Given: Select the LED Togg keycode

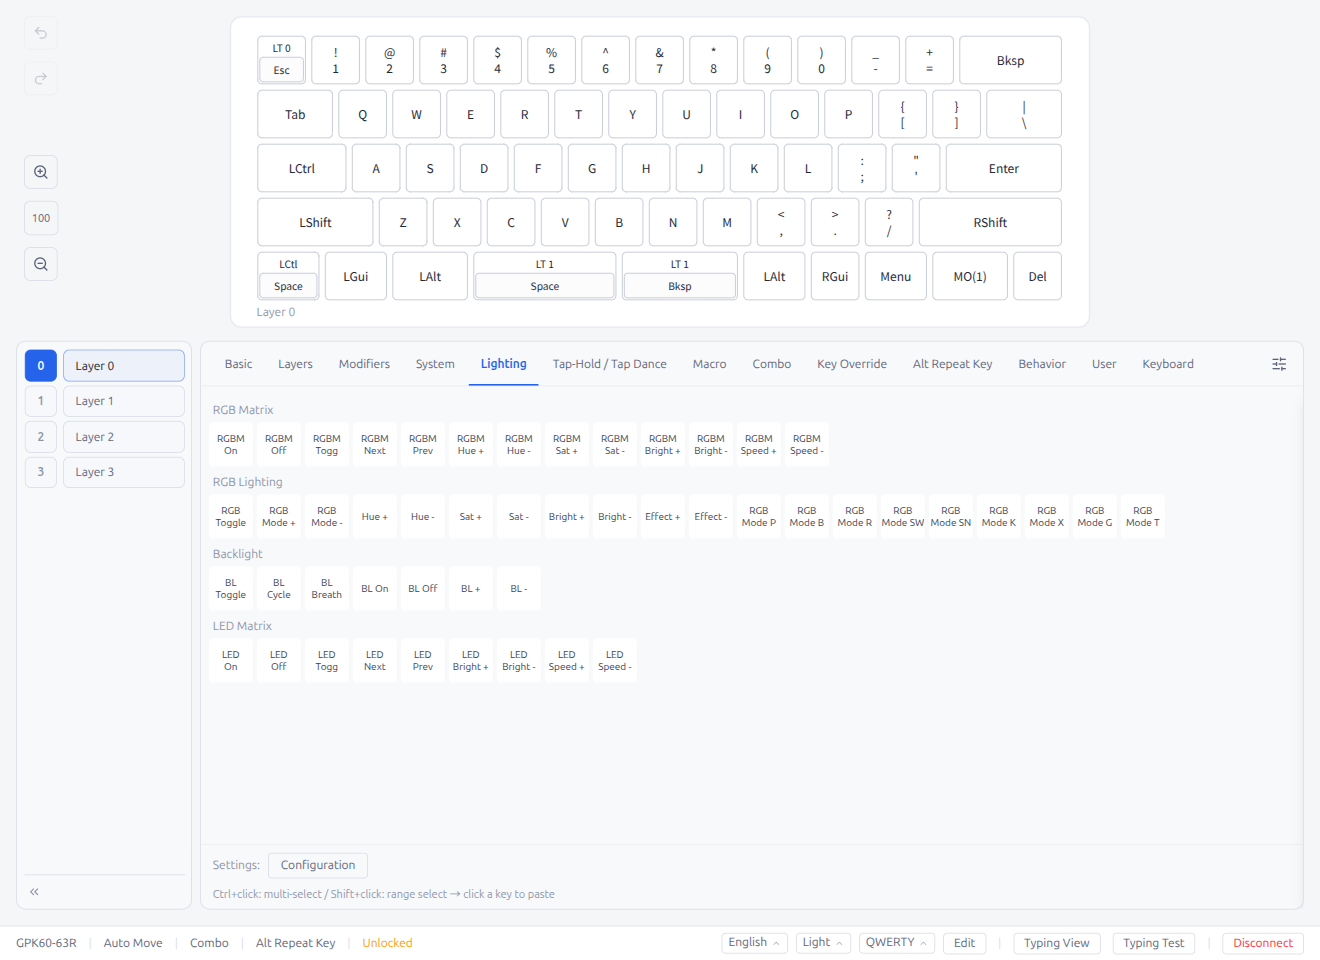Looking at the screenshot, I should point(327,661).
